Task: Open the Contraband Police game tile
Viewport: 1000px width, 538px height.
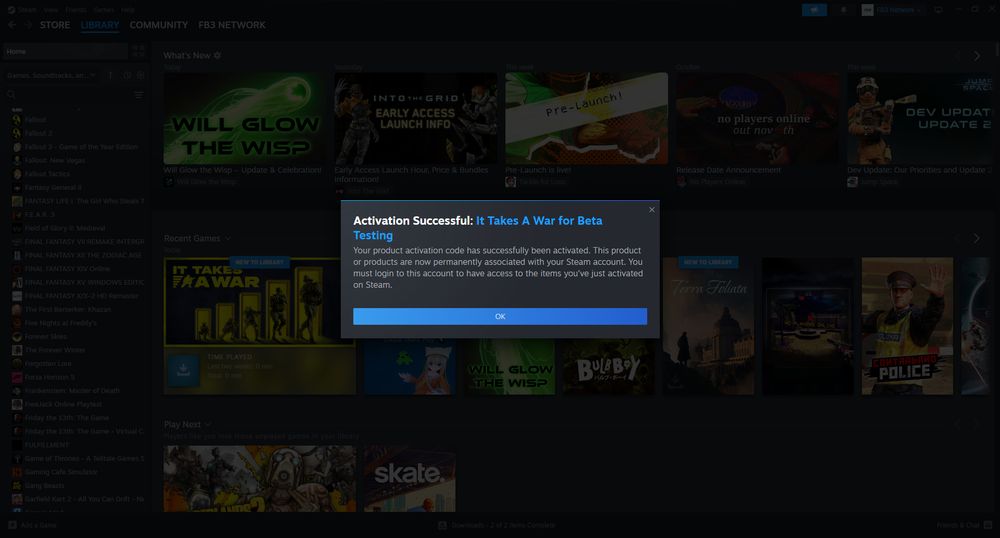Action: click(x=907, y=326)
